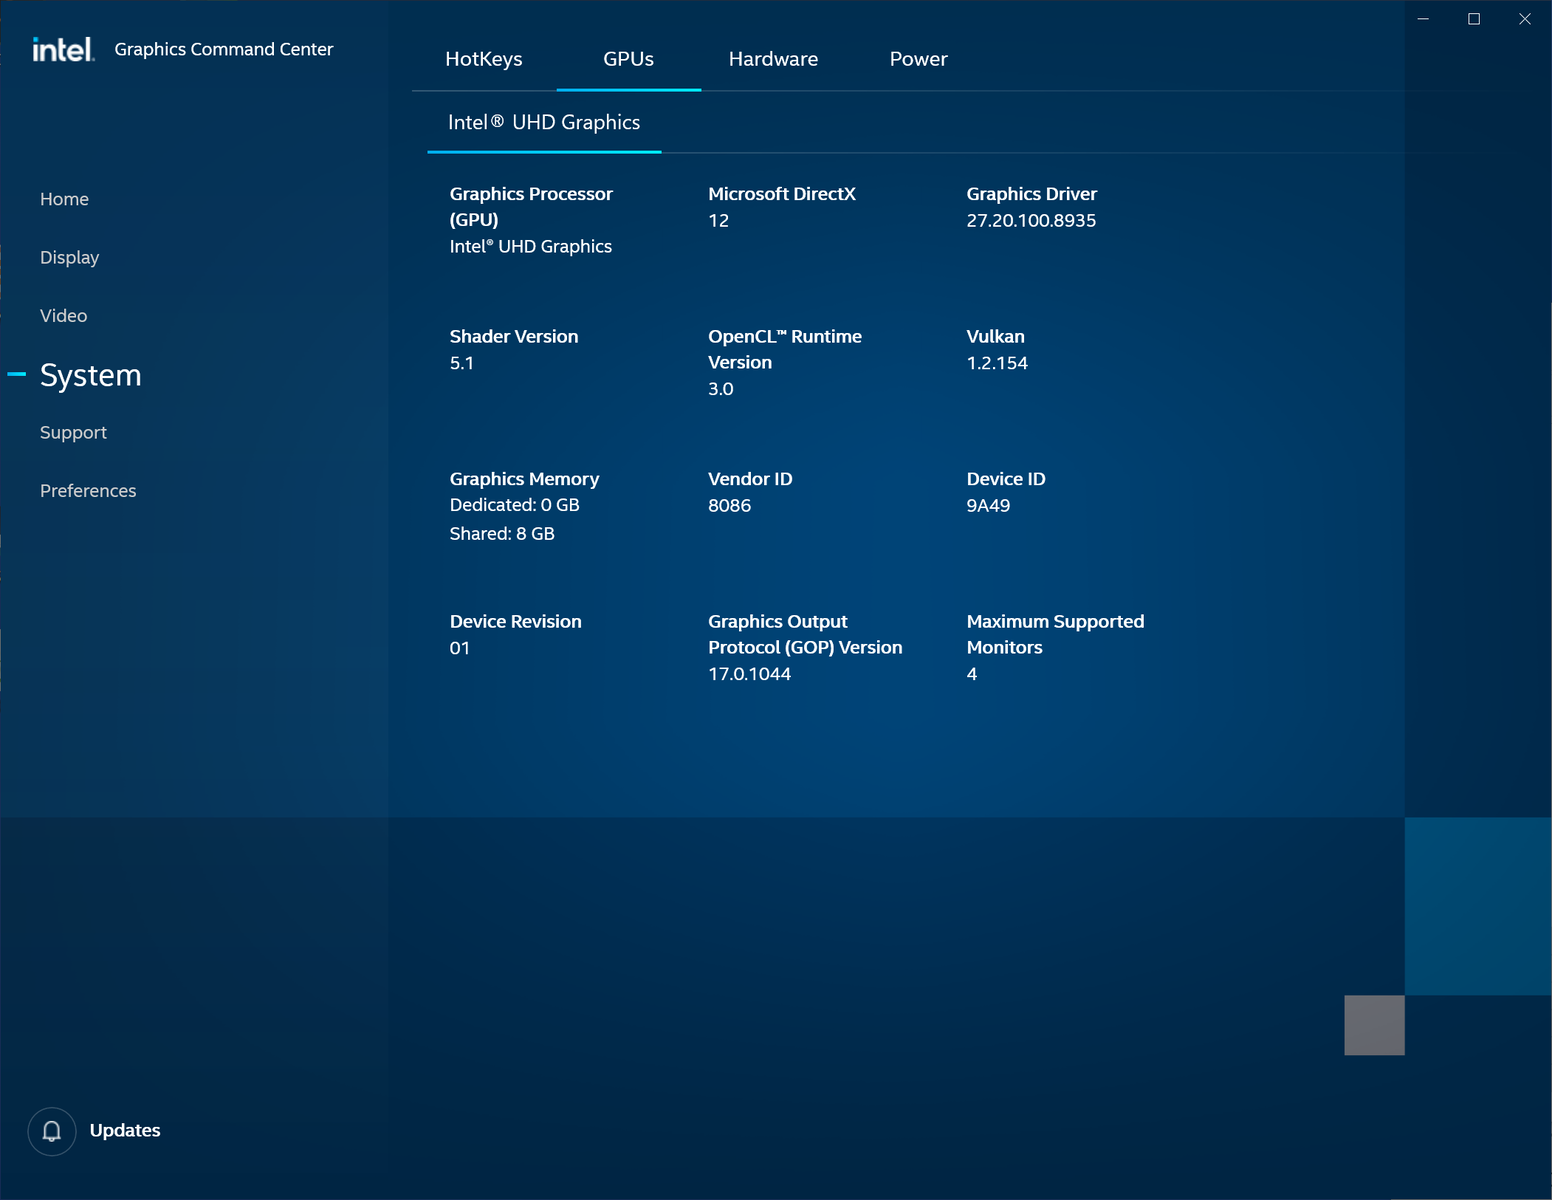Click the Graphics Memory heading
Viewport: 1552px width, 1200px height.
[524, 479]
